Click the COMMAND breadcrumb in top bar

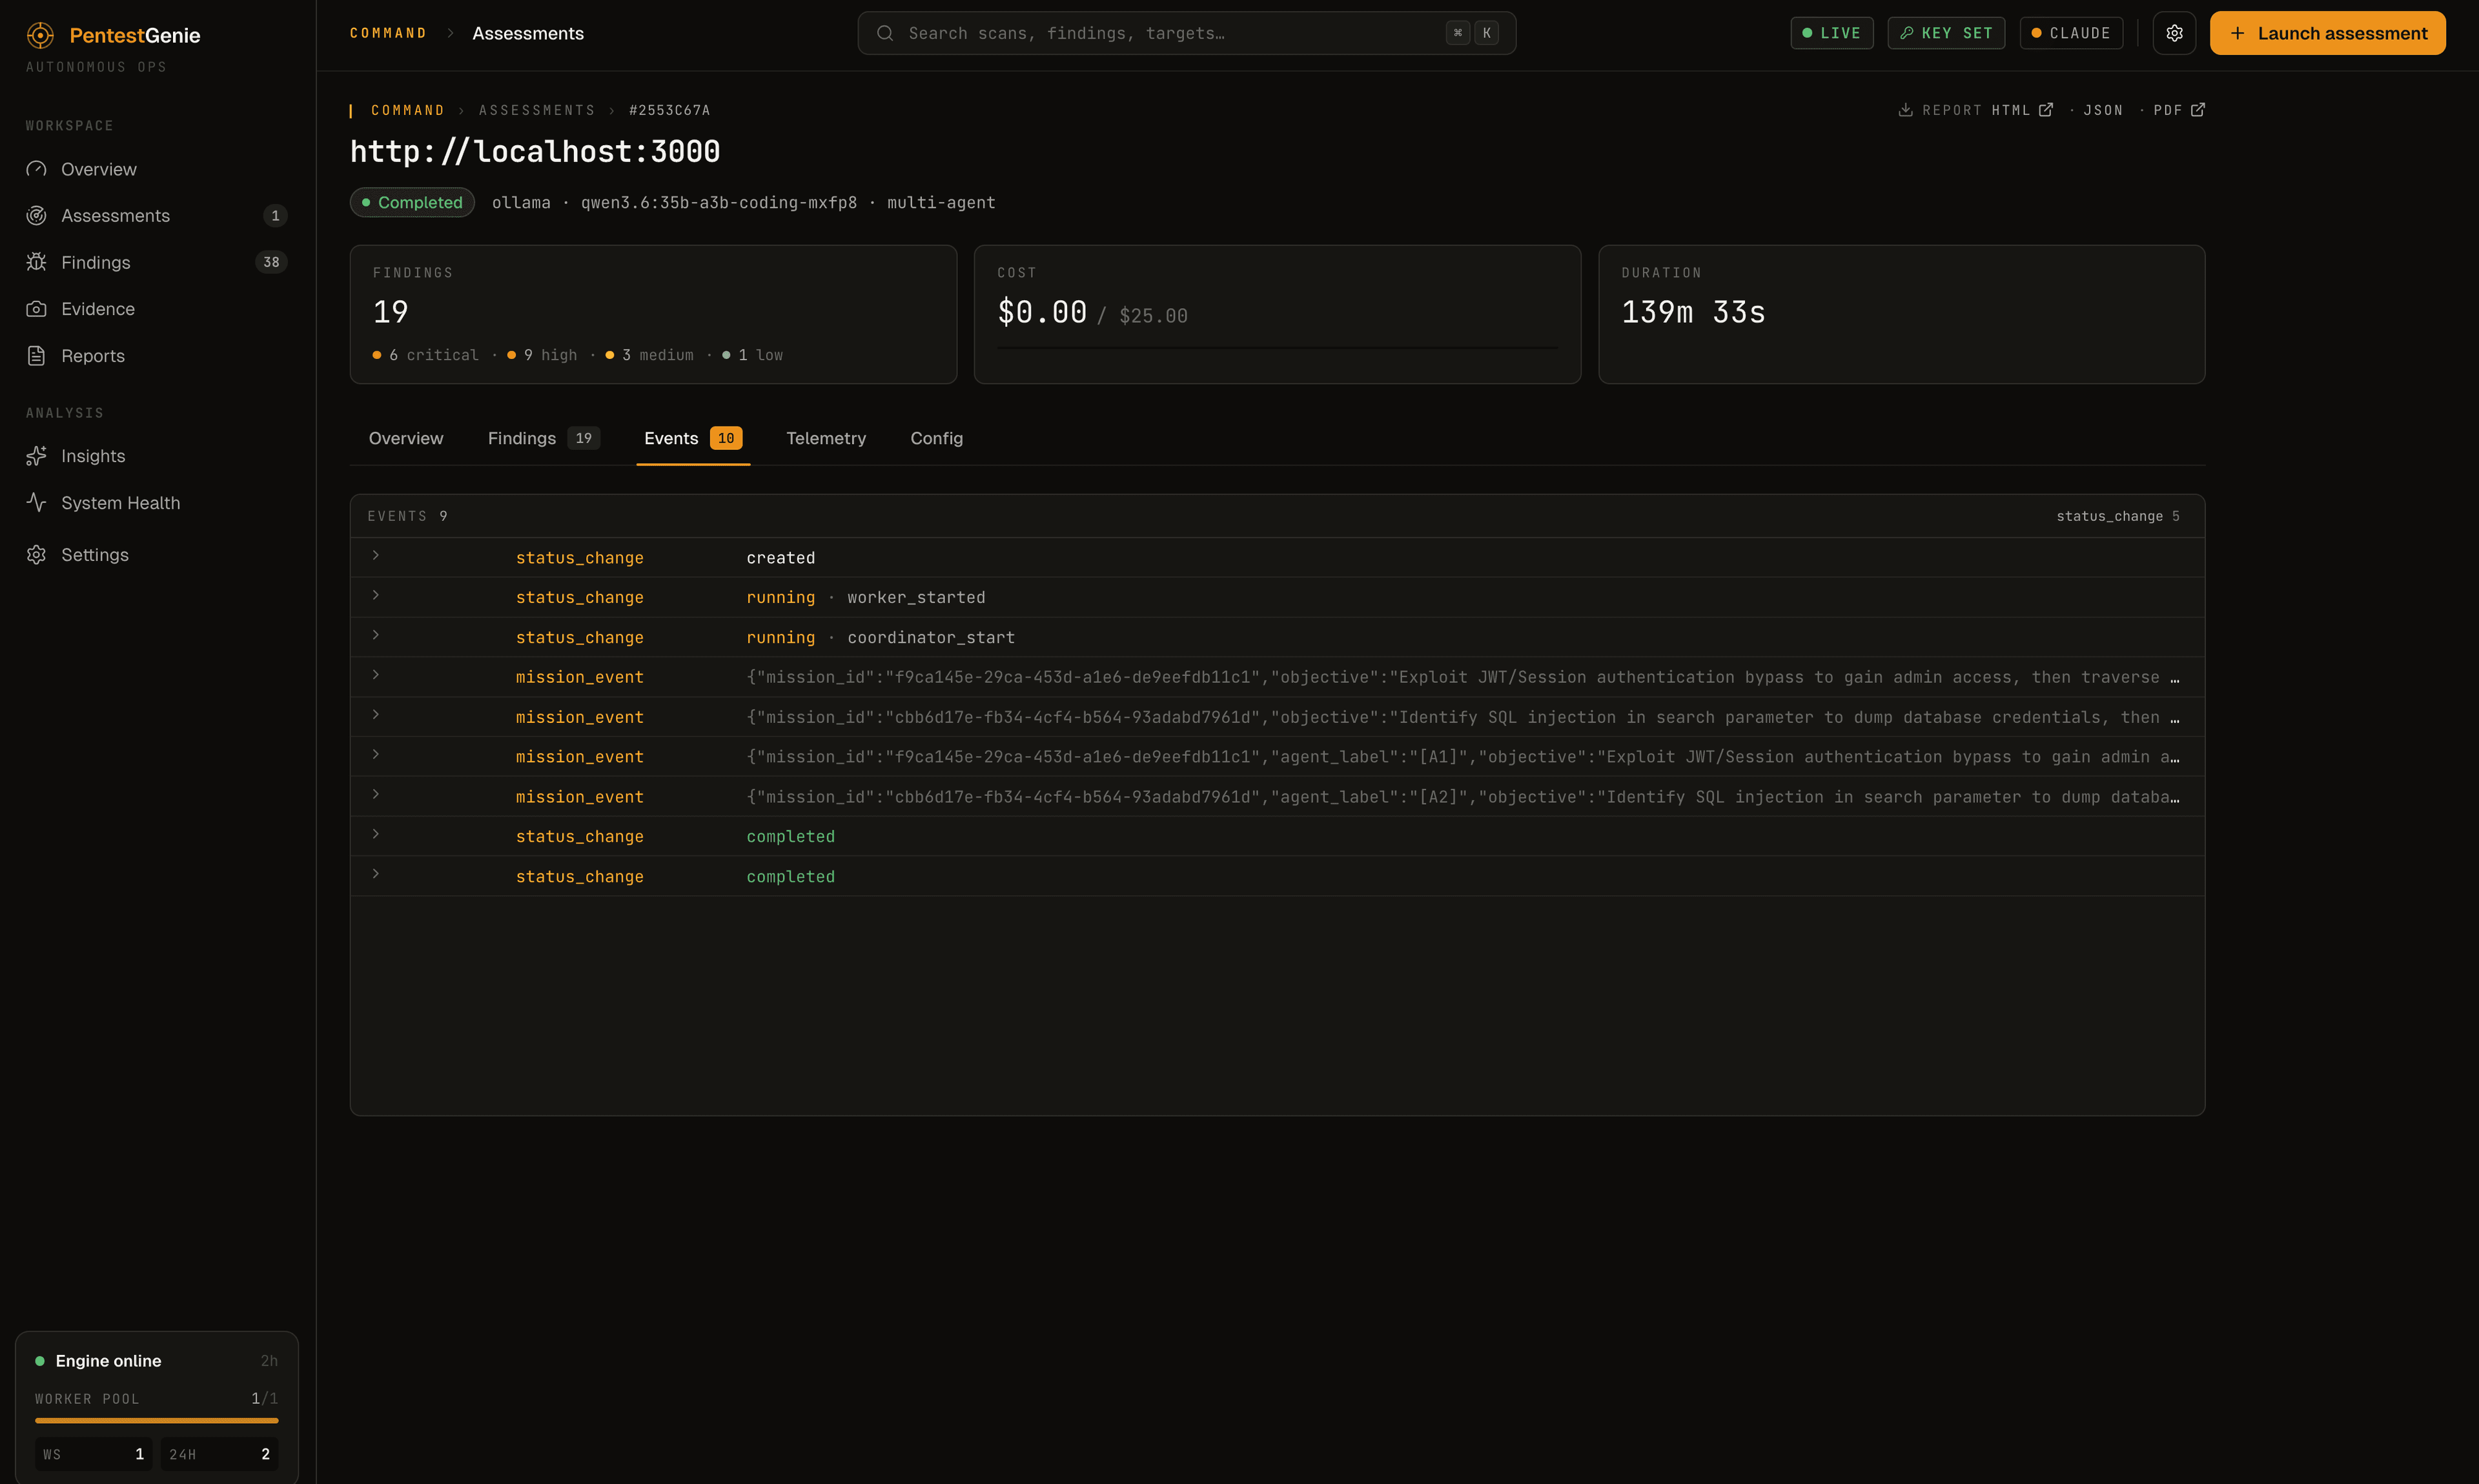click(x=388, y=33)
